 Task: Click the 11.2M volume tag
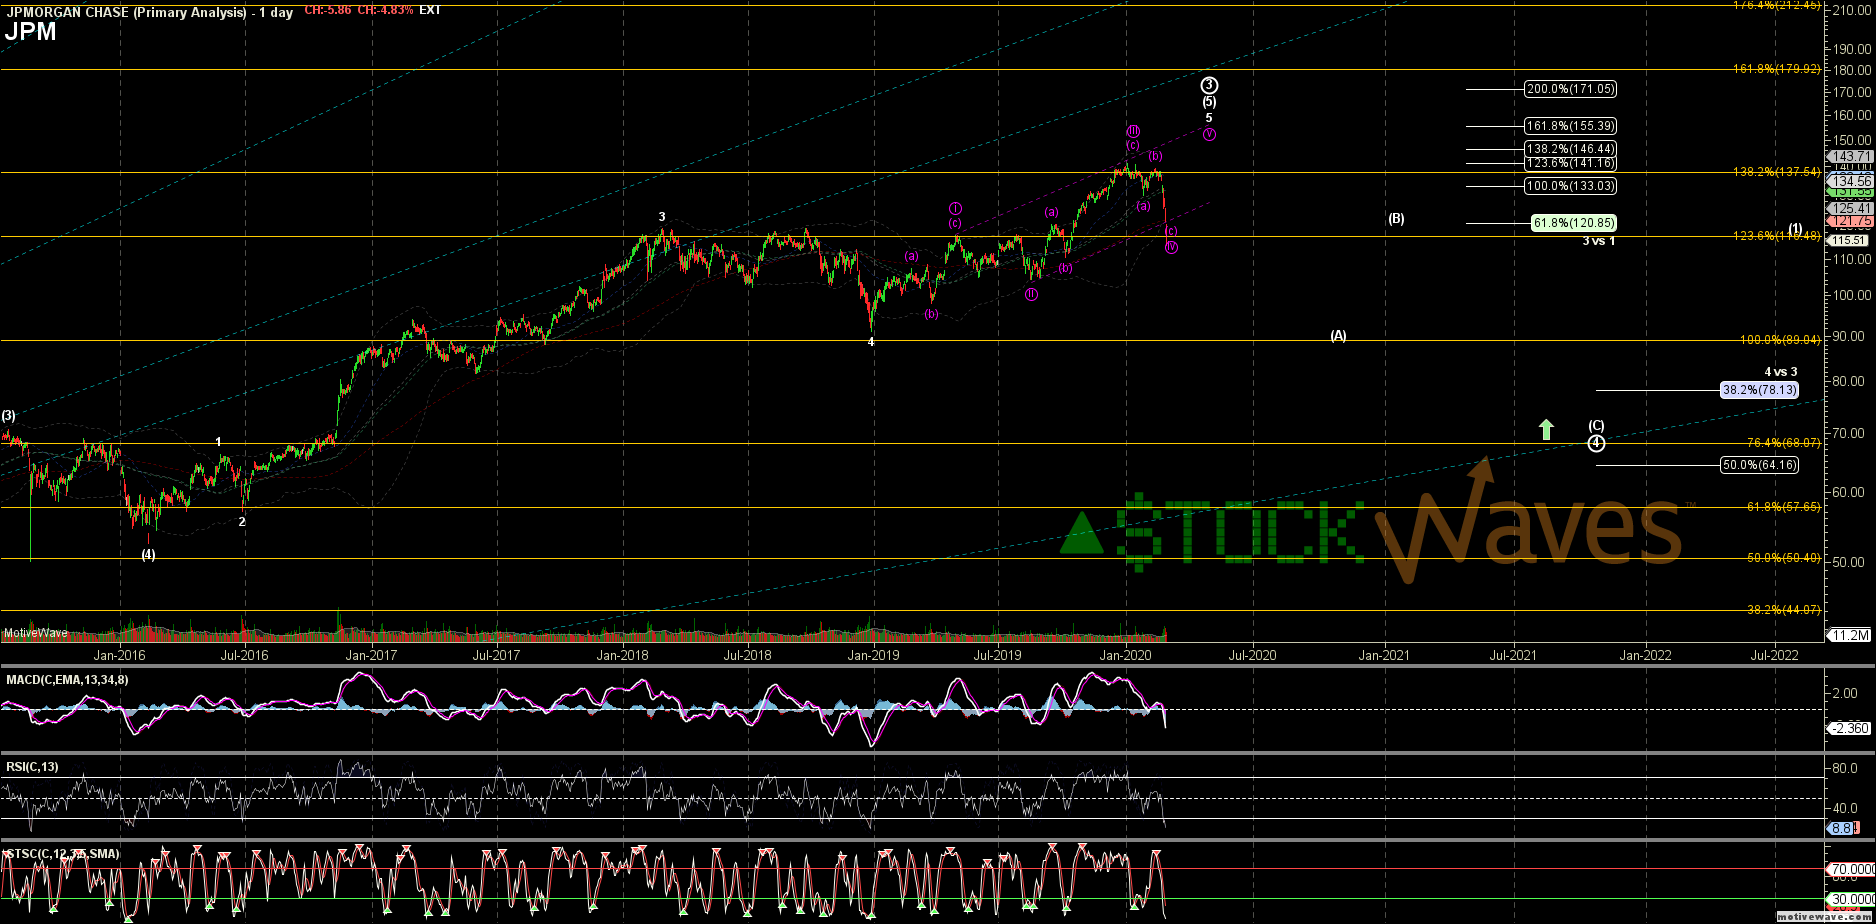click(1849, 635)
